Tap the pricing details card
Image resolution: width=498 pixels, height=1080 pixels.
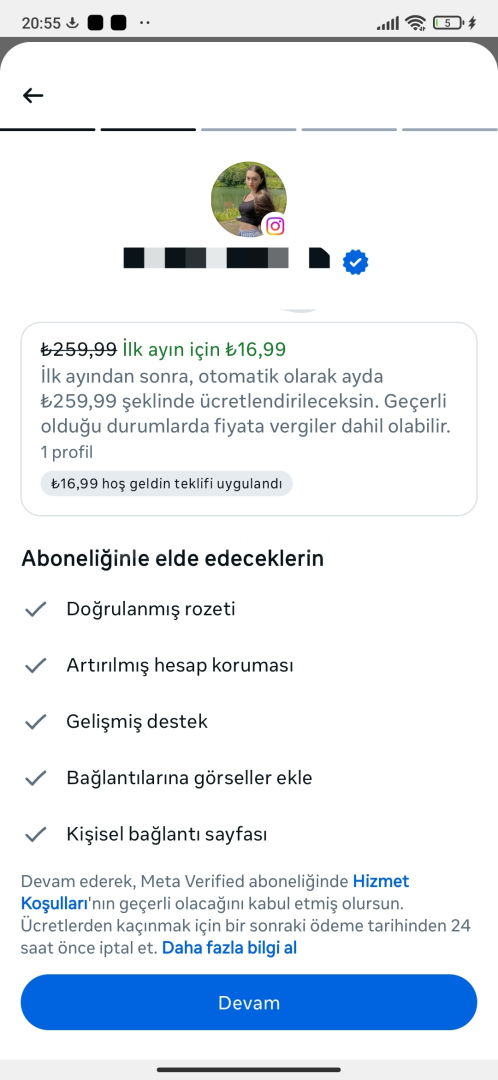coord(249,419)
